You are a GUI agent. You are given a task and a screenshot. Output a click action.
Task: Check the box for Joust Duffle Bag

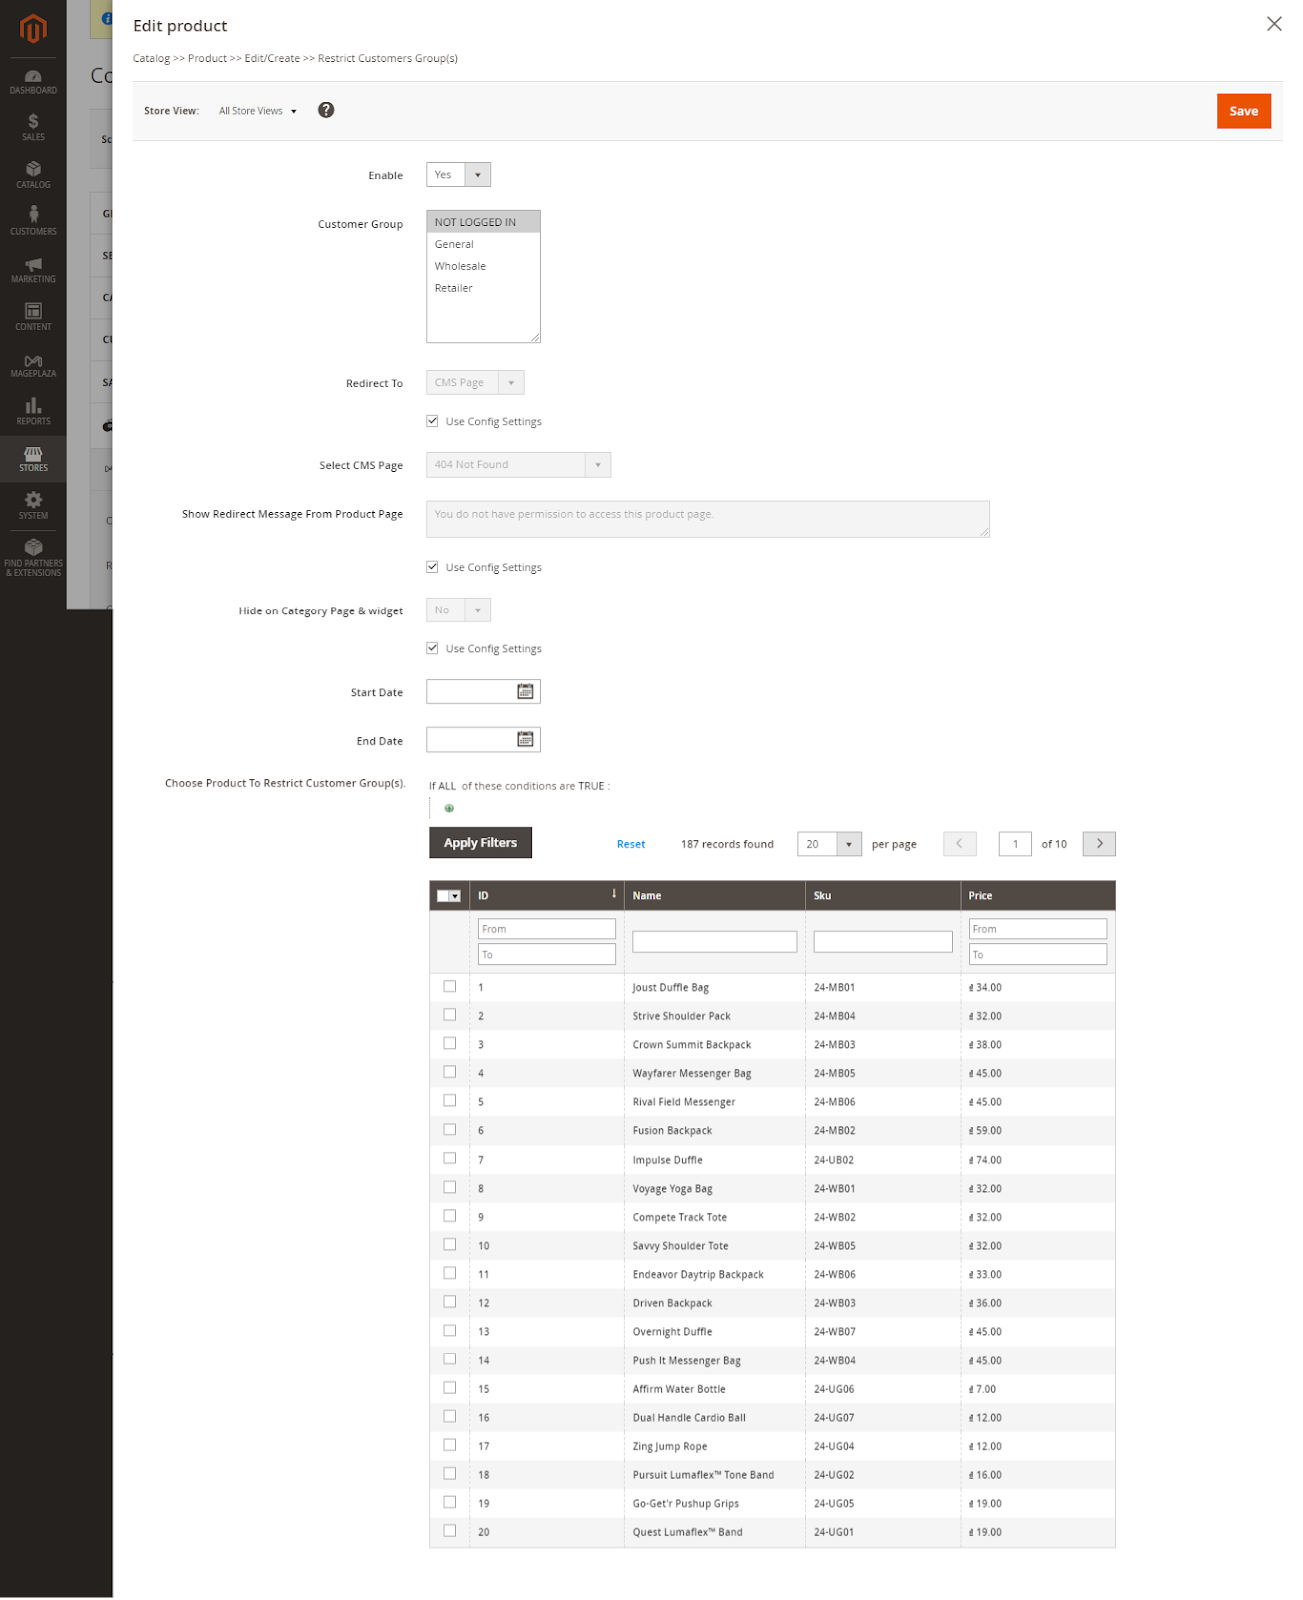coord(450,987)
